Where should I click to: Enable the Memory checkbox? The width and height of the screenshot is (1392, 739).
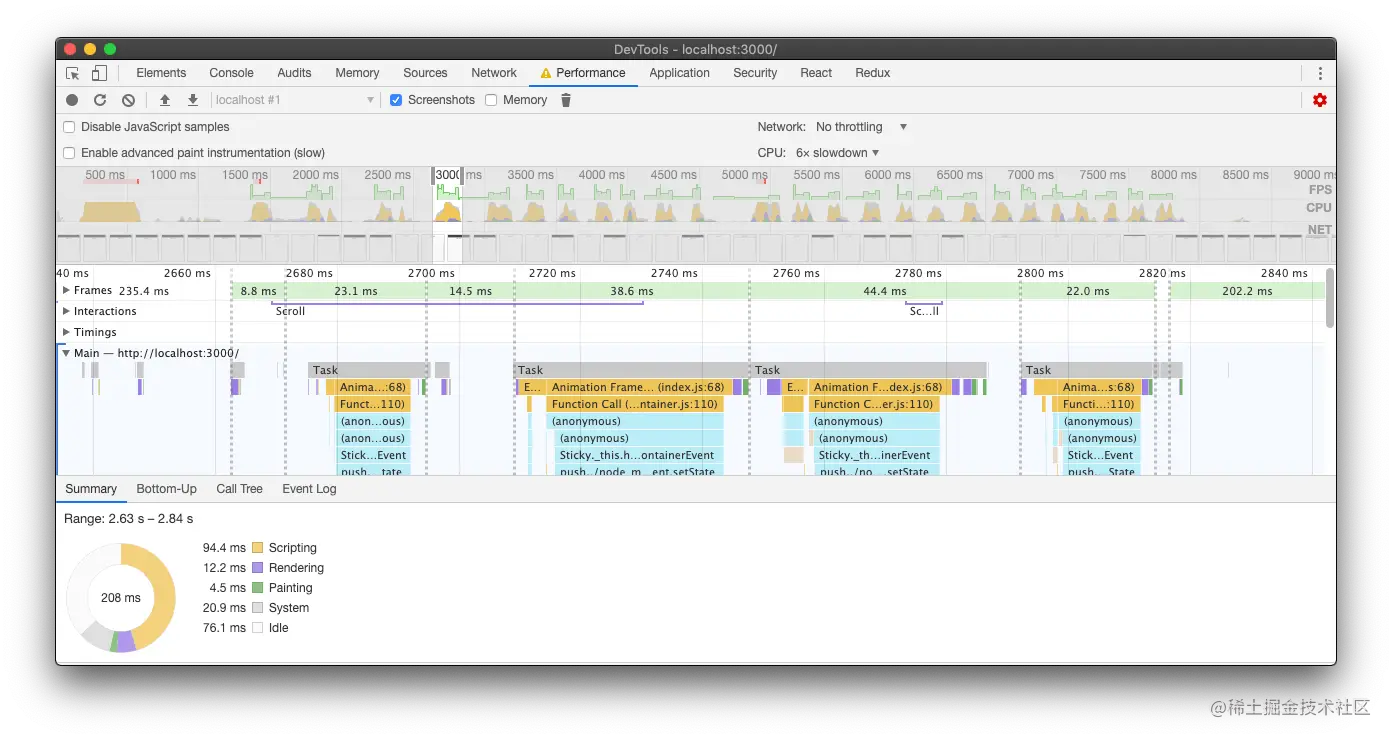491,100
